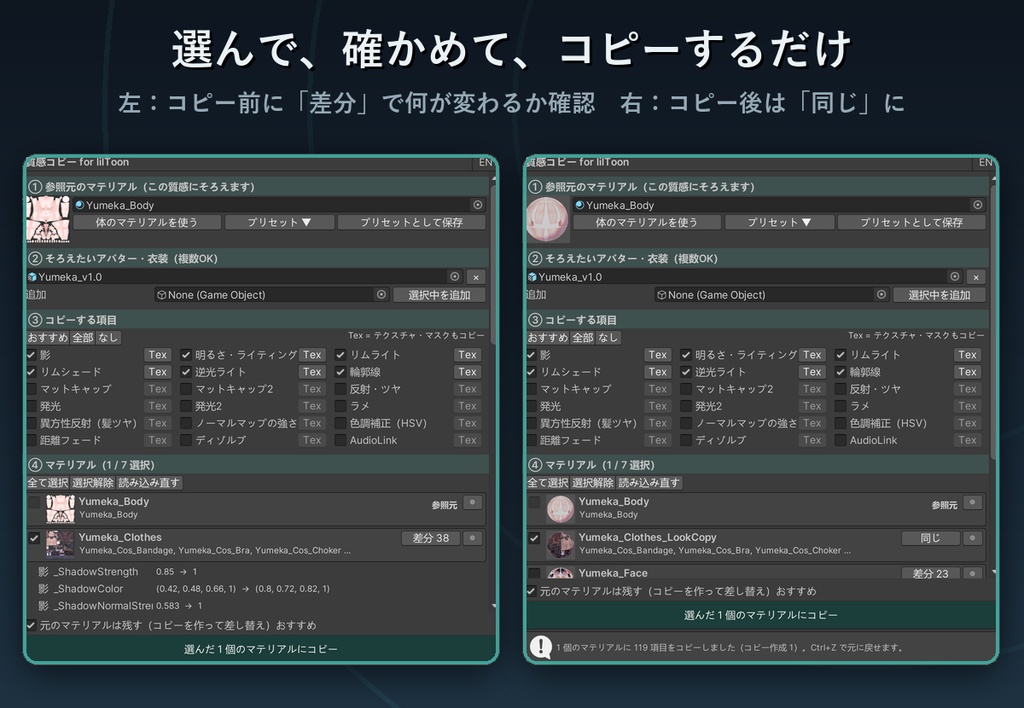Click 選択解除 in right window
Screen dimensions: 1024x708
click(593, 483)
